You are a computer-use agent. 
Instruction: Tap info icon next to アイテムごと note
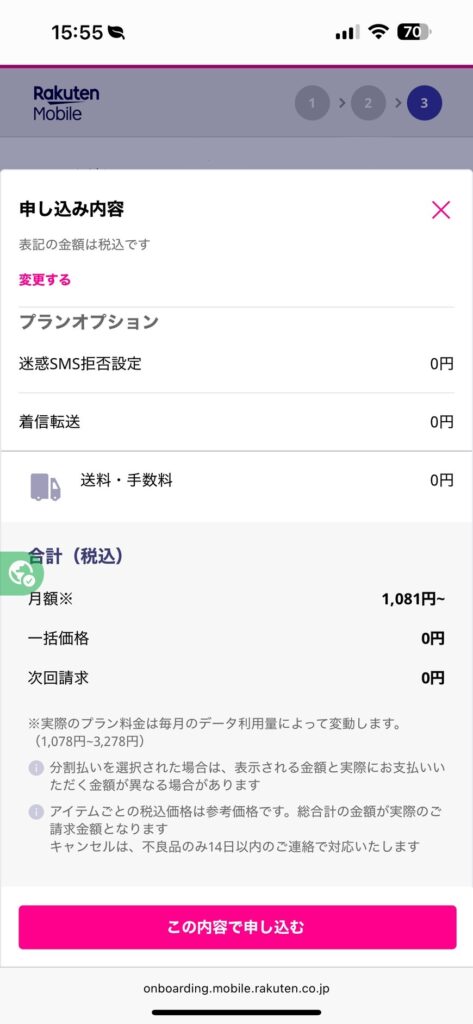point(37,812)
